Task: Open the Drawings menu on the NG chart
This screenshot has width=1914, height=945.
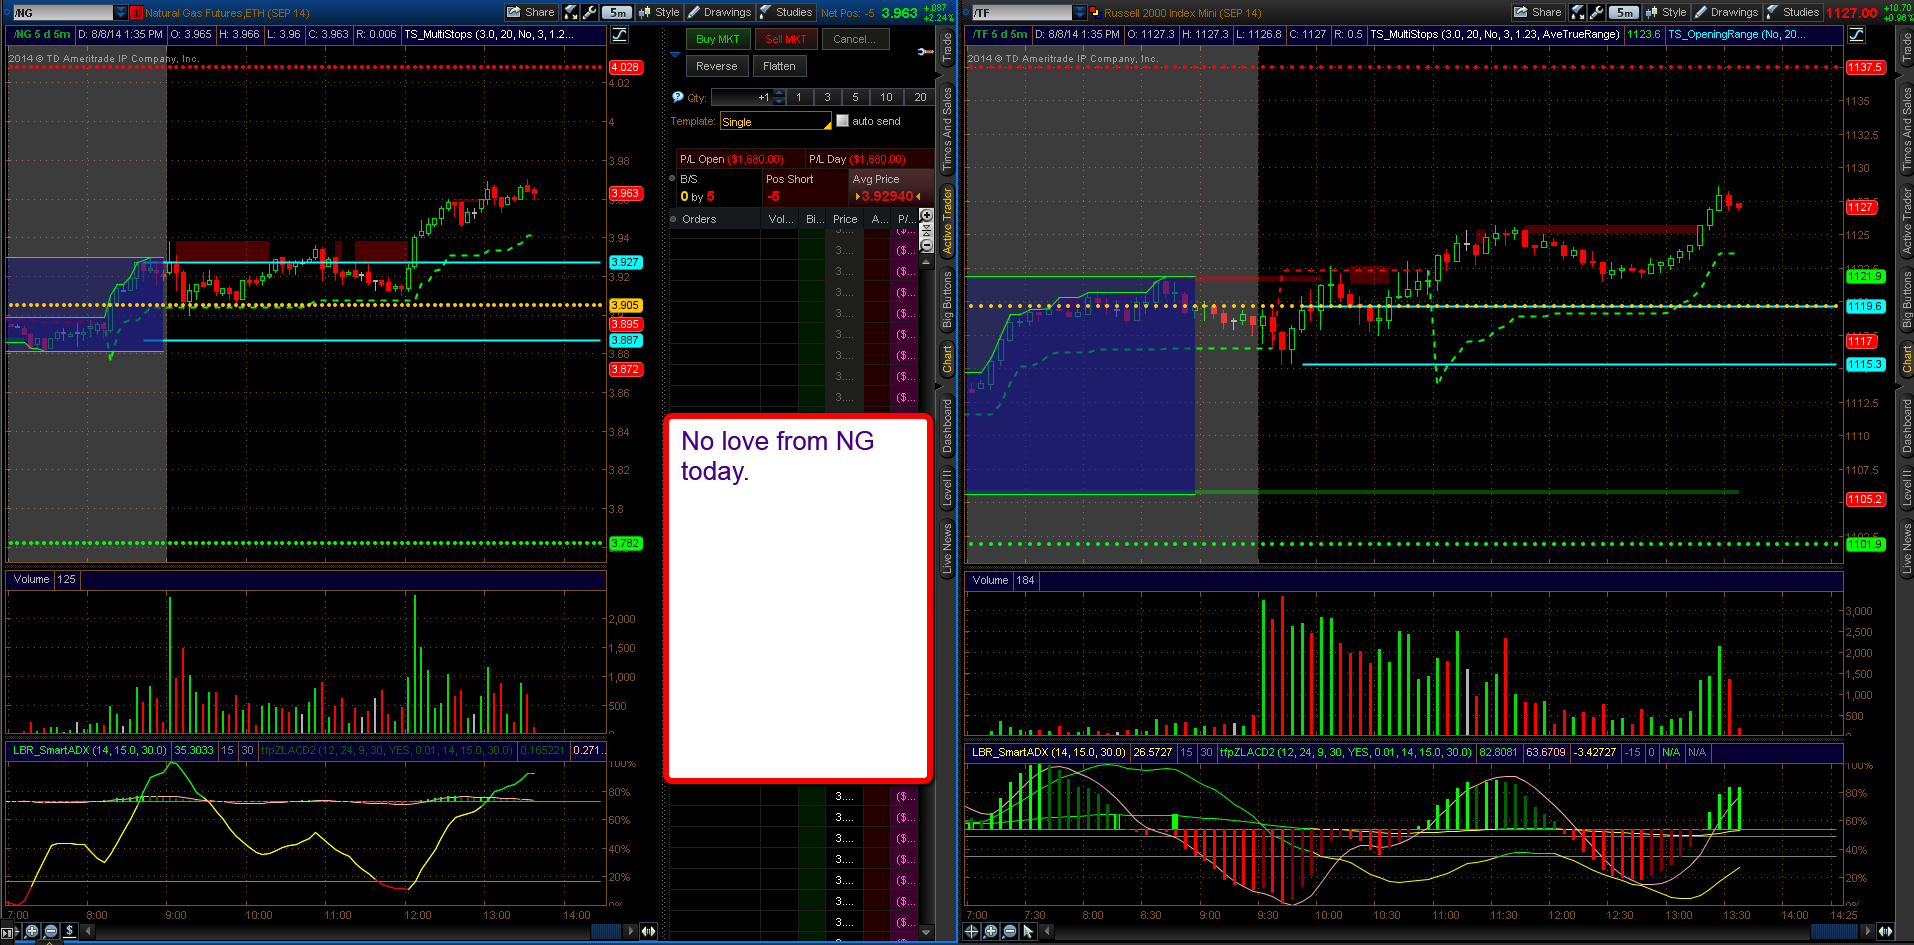Action: point(720,12)
